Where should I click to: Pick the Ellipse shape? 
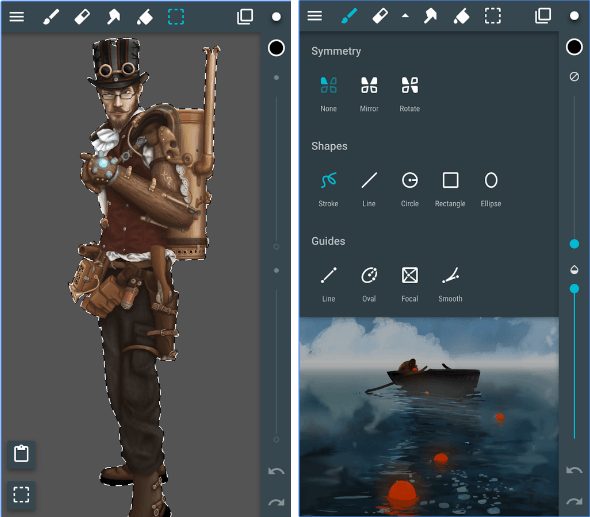click(491, 189)
